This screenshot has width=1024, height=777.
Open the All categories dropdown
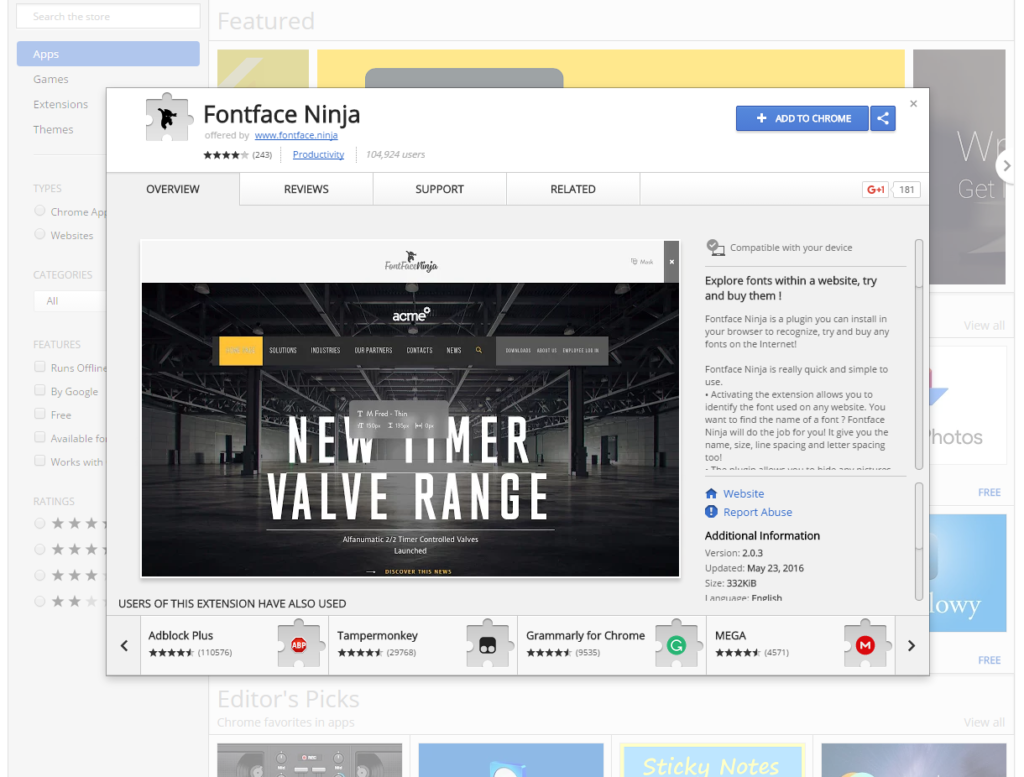70,301
